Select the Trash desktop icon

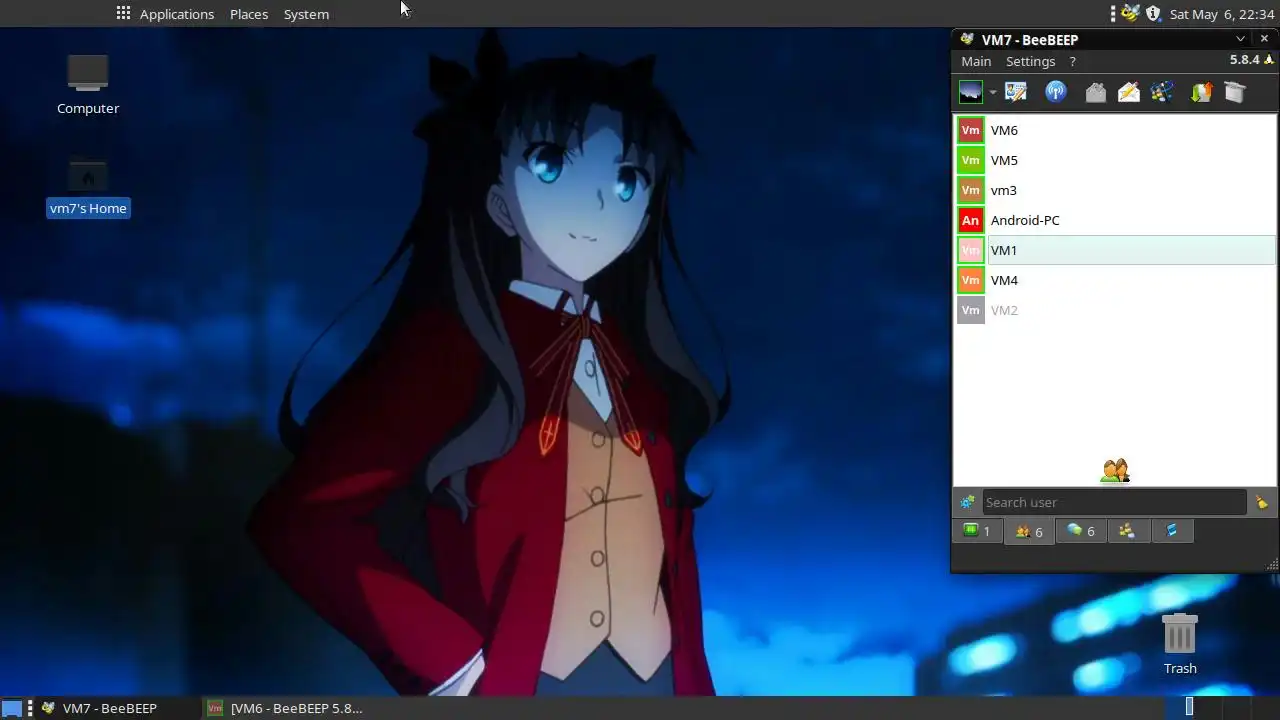tap(1180, 645)
